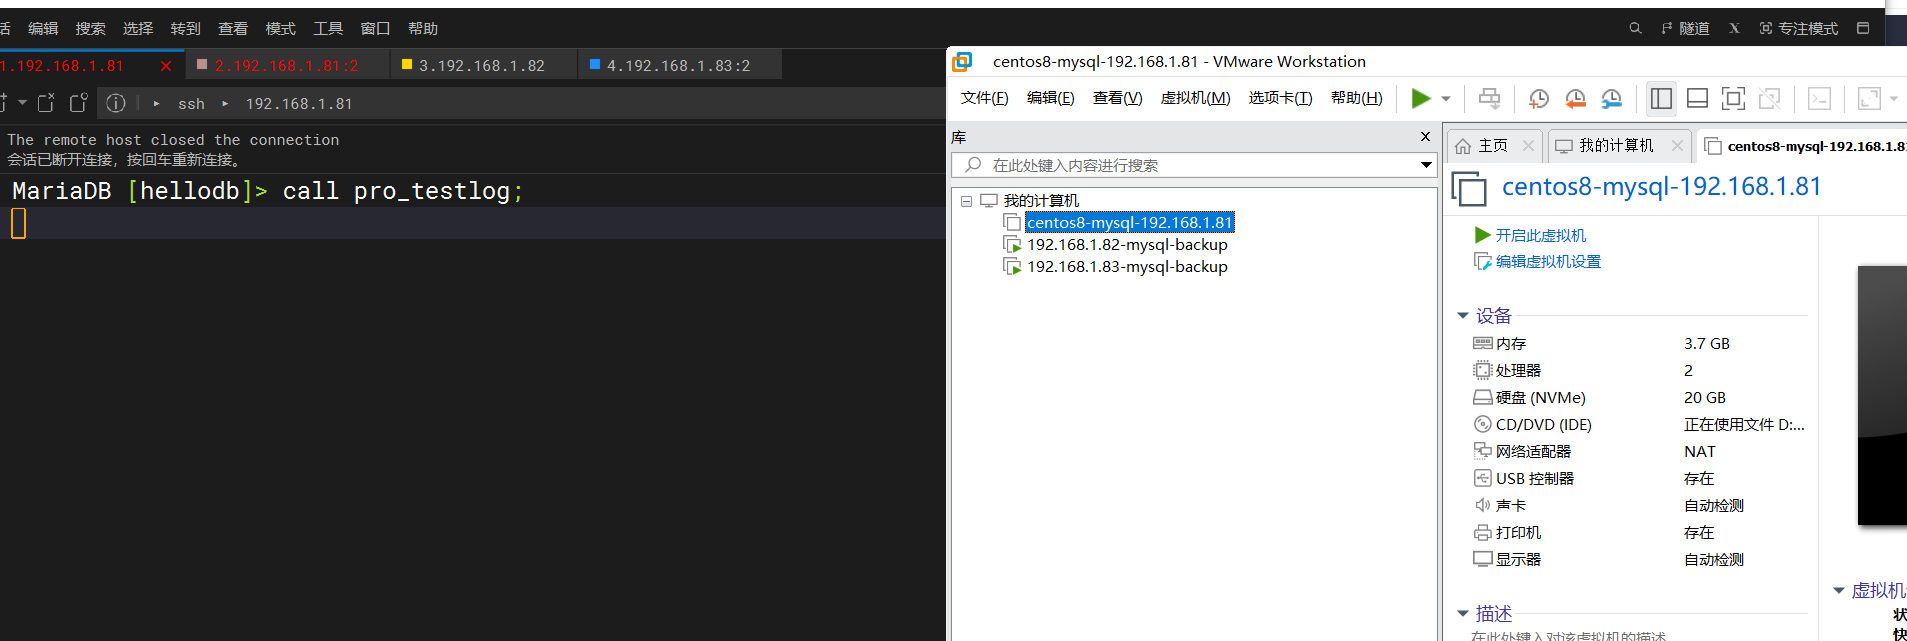Click the 开启此虚拟机 link

tap(1540, 236)
